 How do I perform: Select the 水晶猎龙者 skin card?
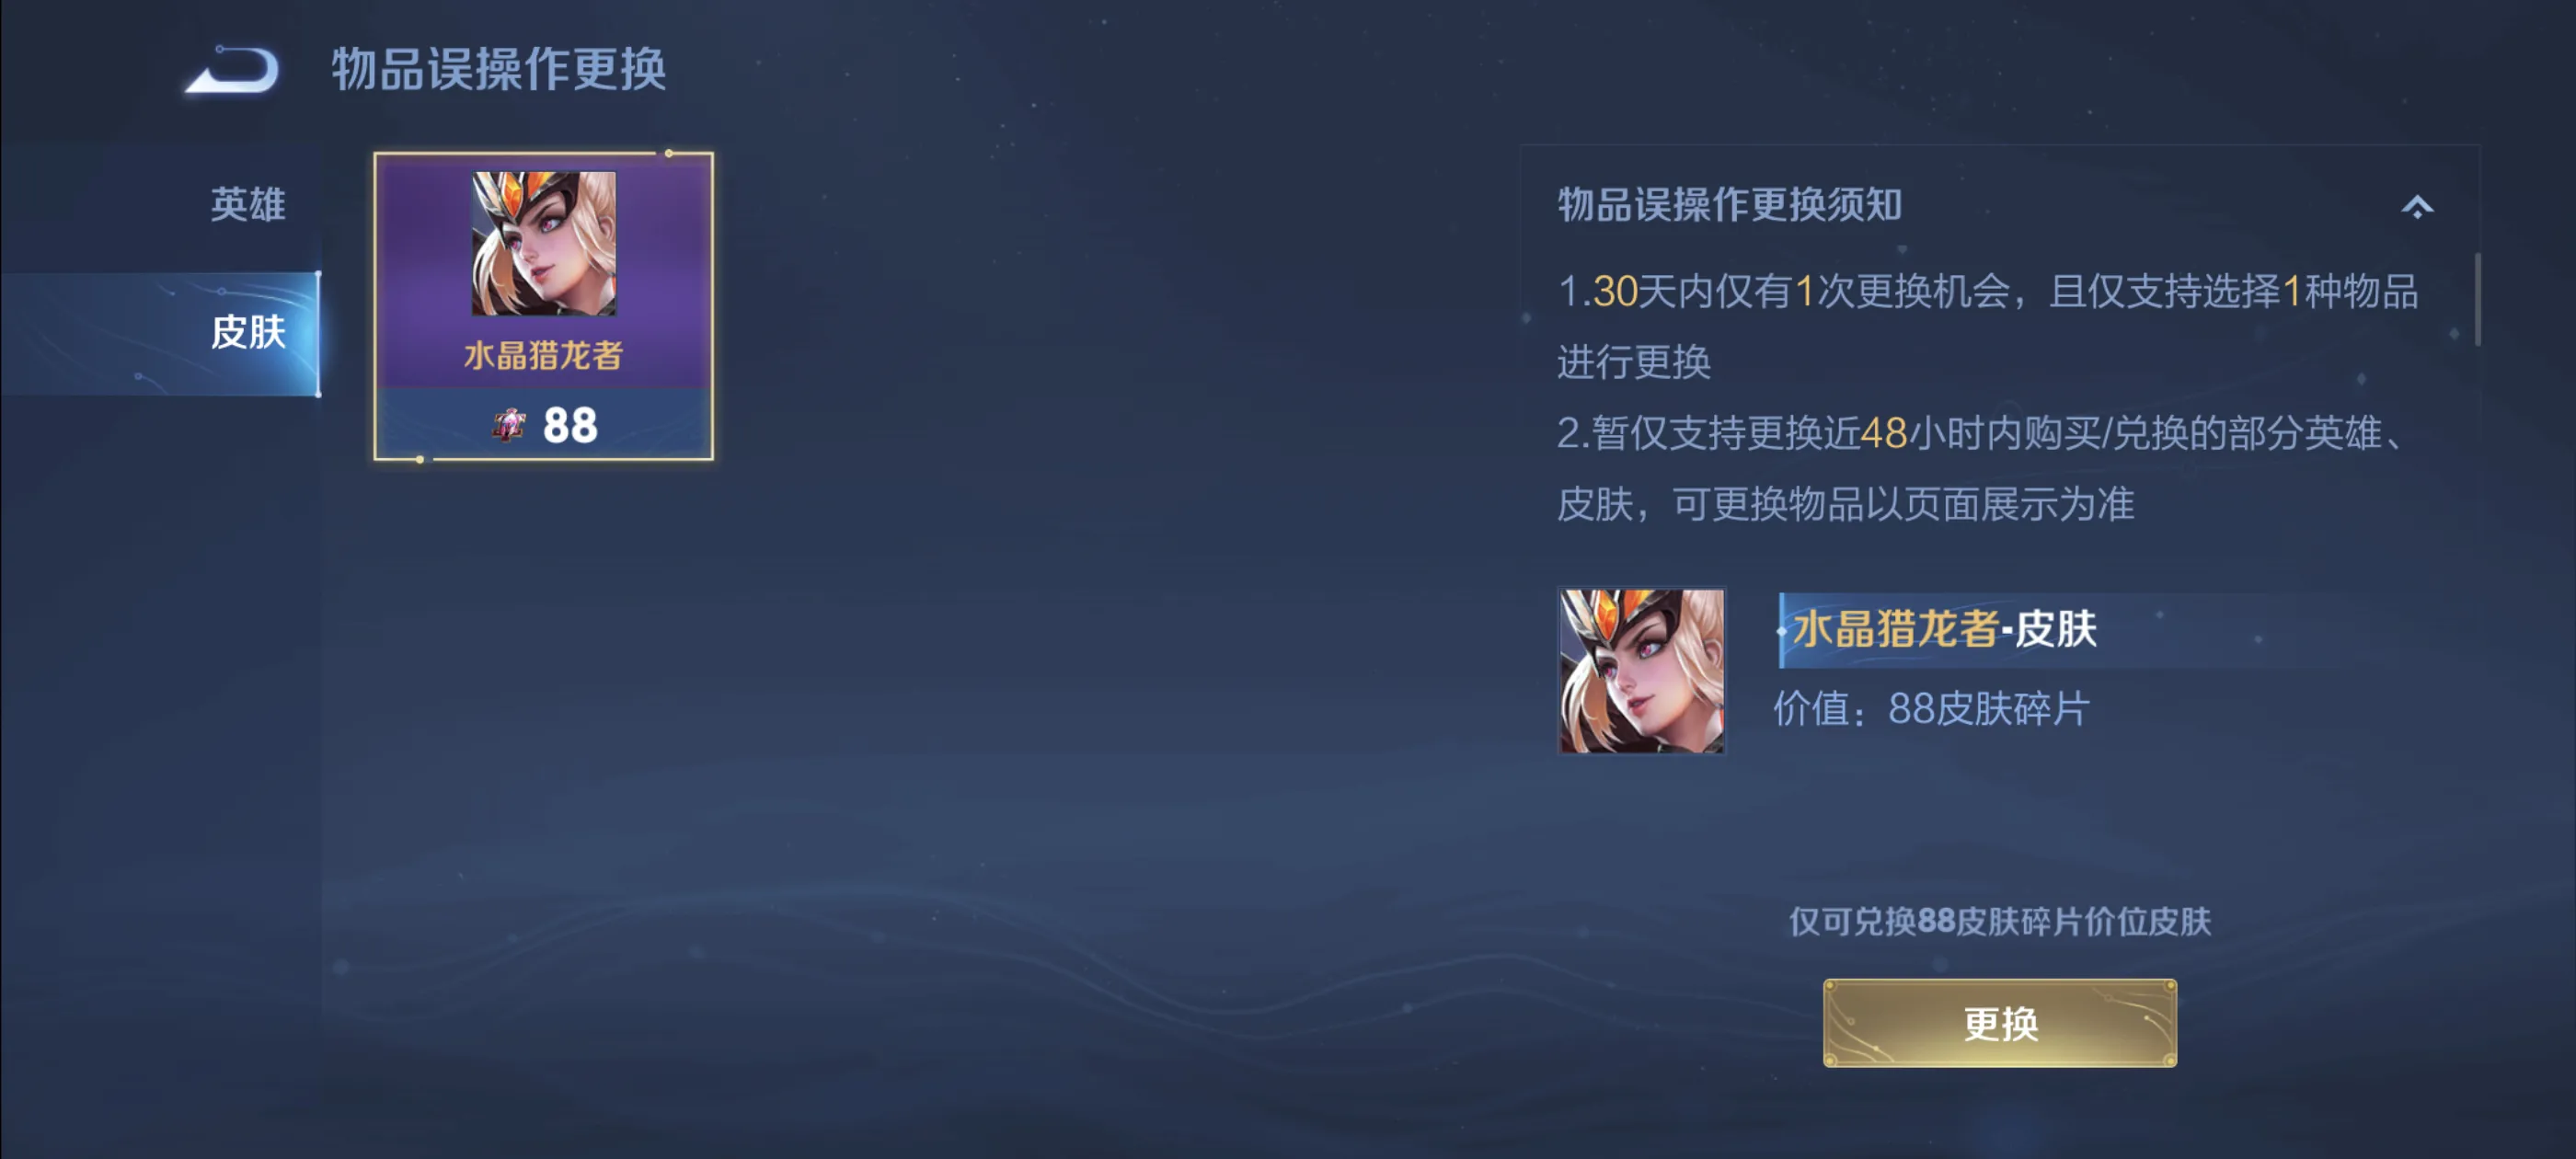[x=543, y=306]
